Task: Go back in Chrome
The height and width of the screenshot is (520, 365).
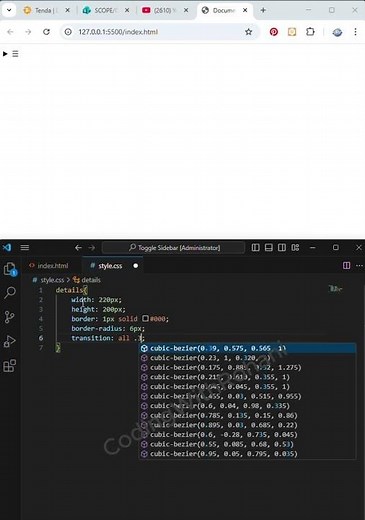Action: pos(10,32)
